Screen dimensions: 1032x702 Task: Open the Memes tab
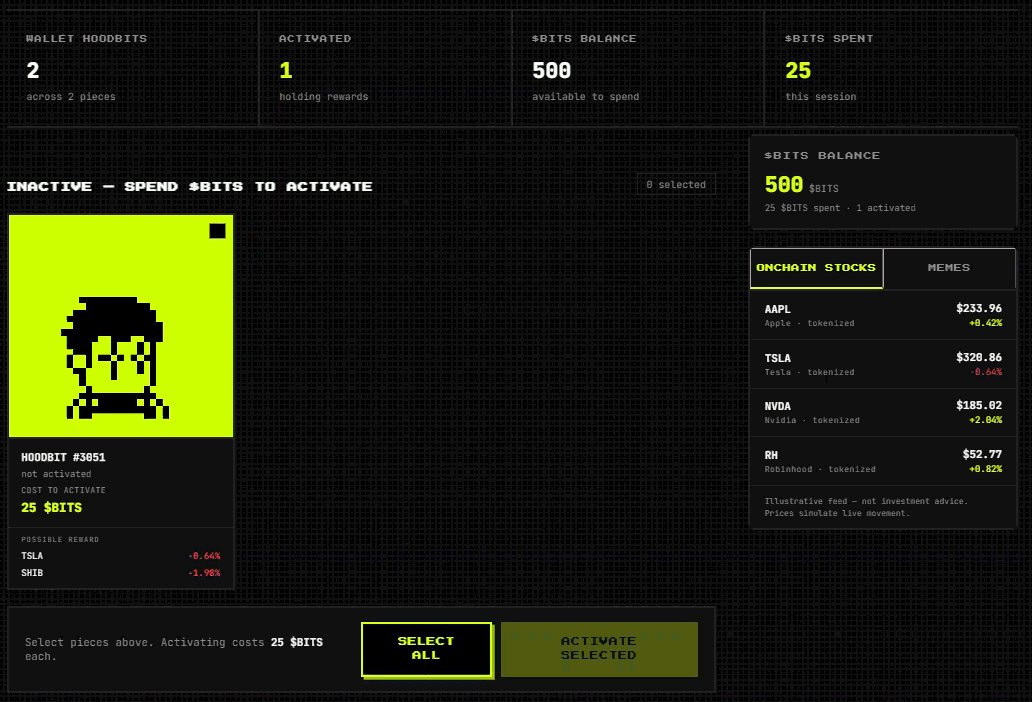click(949, 268)
